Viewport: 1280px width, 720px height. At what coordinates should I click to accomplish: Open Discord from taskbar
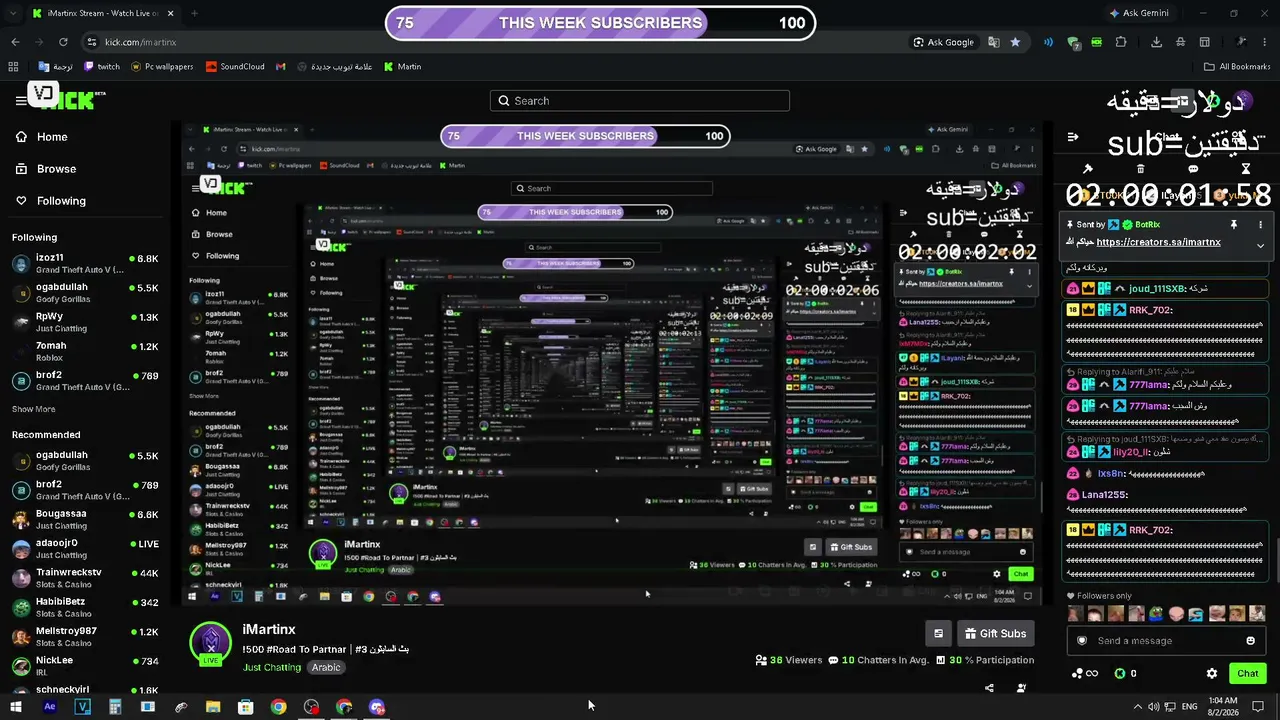point(377,707)
